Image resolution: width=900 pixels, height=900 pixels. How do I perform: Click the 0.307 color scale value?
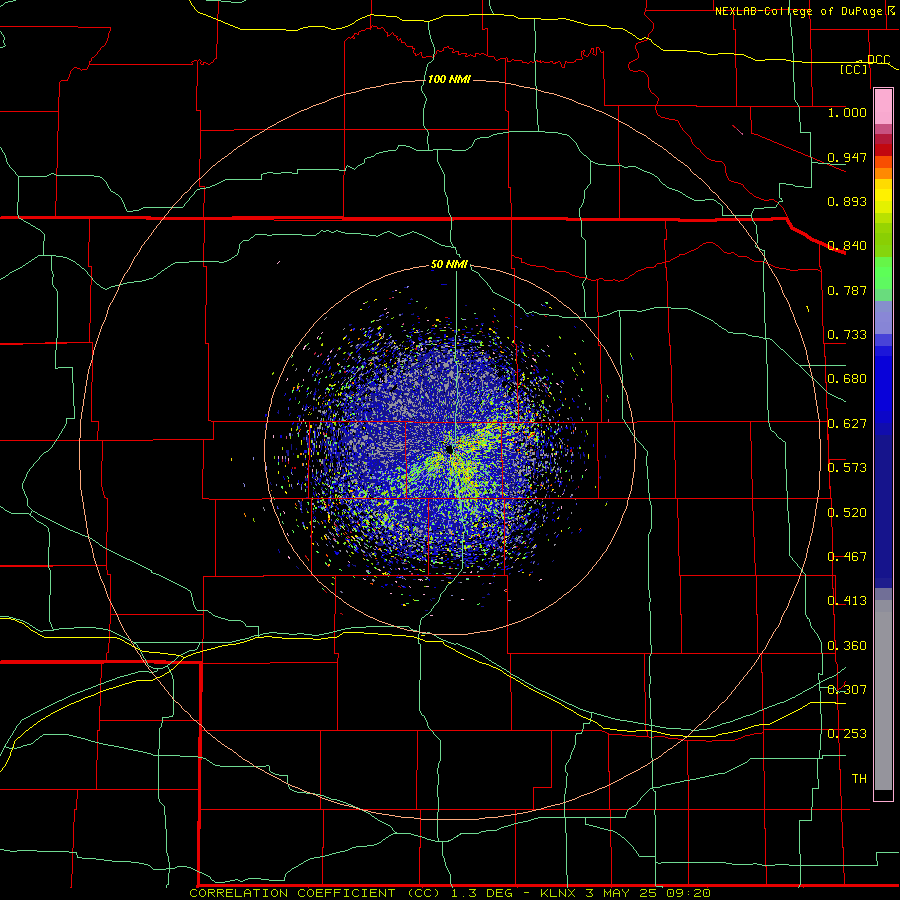point(847,690)
